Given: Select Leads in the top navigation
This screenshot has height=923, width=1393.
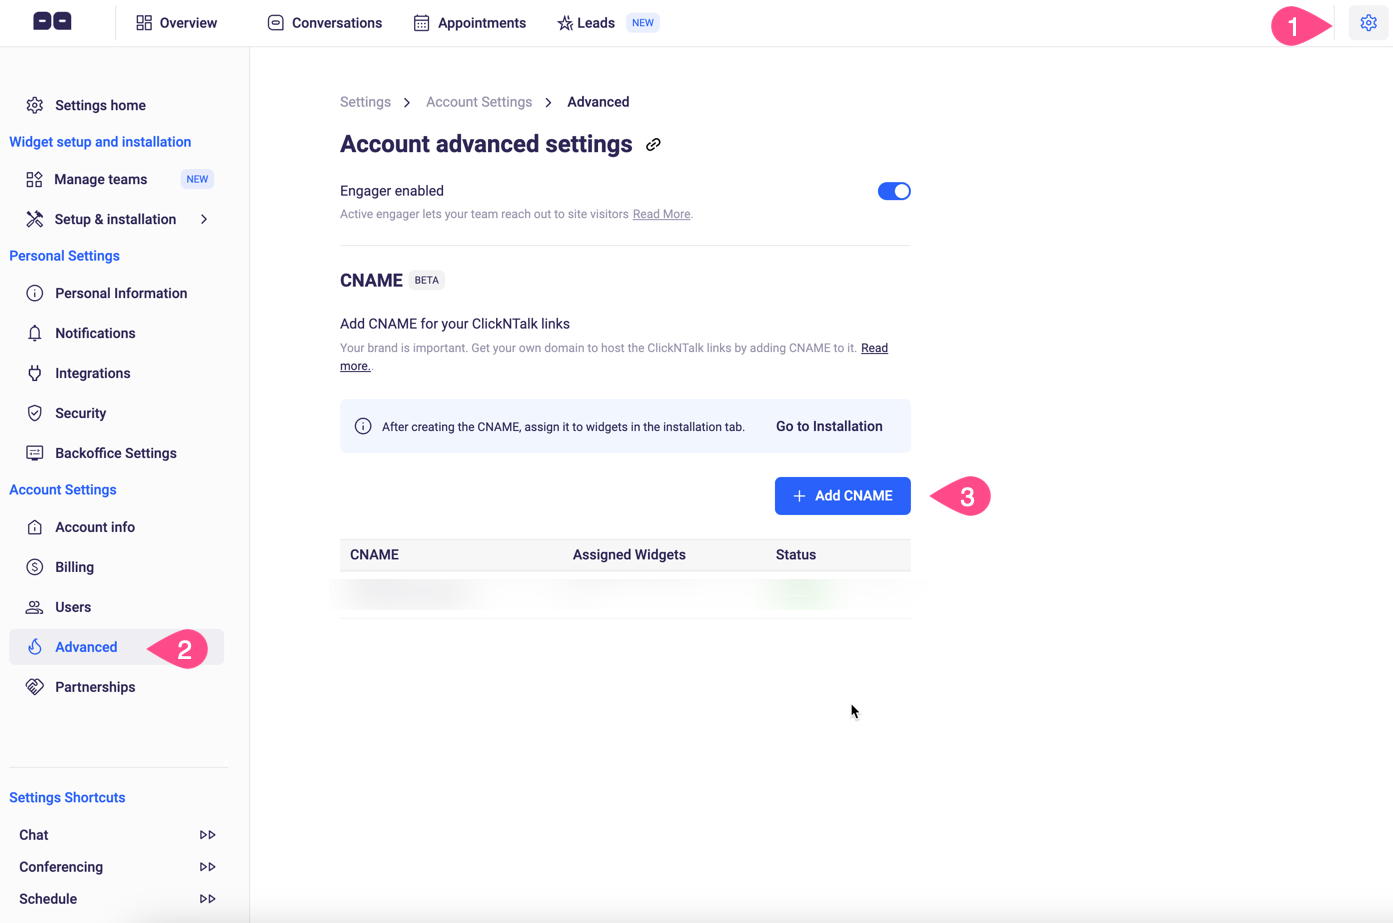Looking at the screenshot, I should pos(585,22).
